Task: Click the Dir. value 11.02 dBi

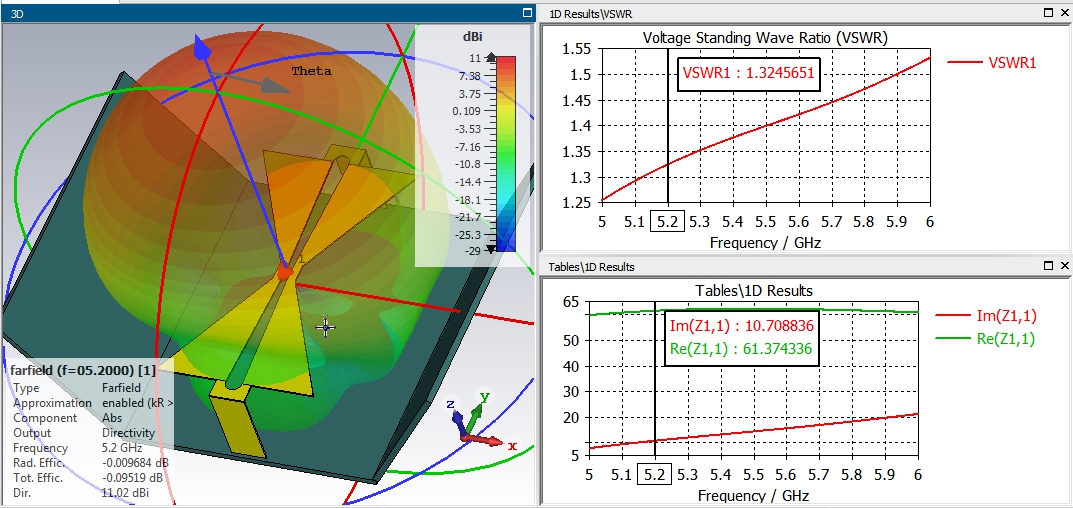Action: (x=125, y=493)
